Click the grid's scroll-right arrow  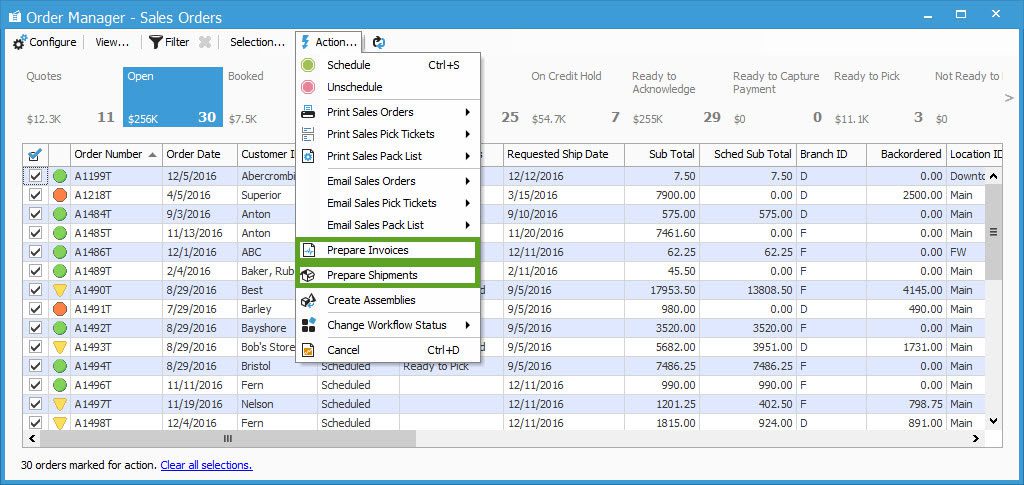(x=977, y=439)
